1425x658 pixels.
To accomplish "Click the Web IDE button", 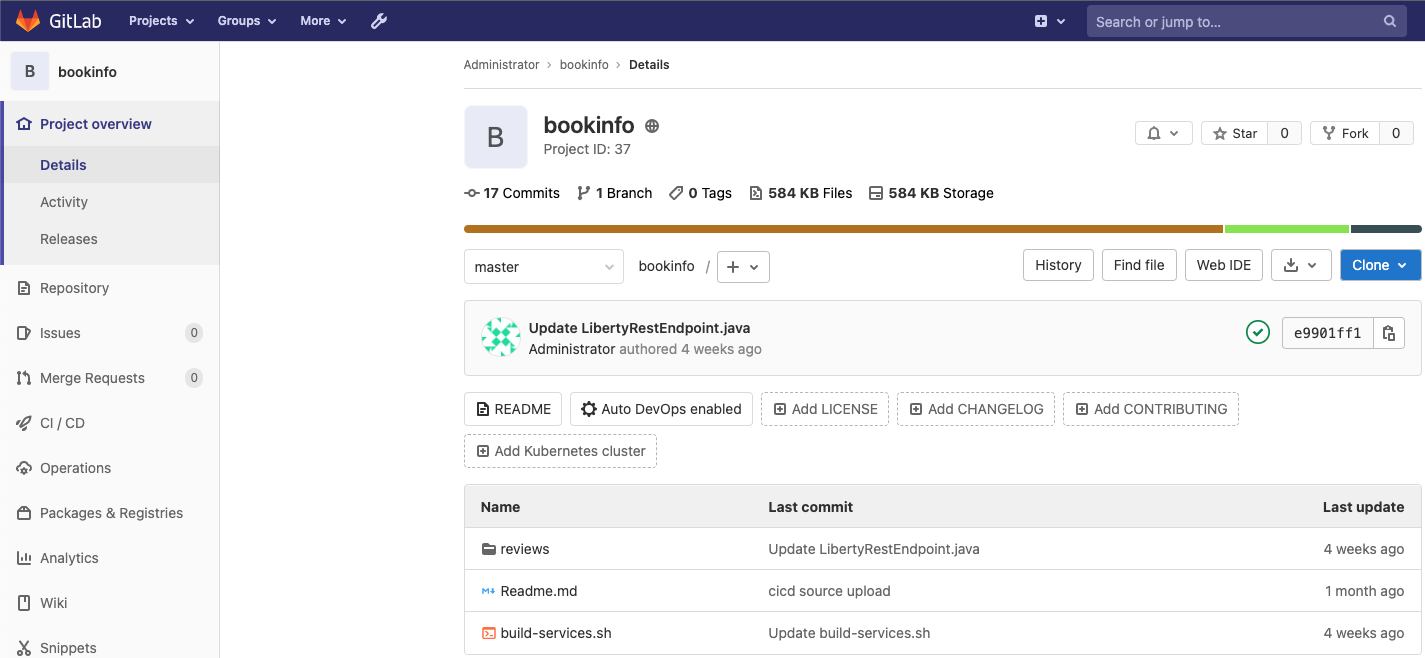I will 1223,265.
